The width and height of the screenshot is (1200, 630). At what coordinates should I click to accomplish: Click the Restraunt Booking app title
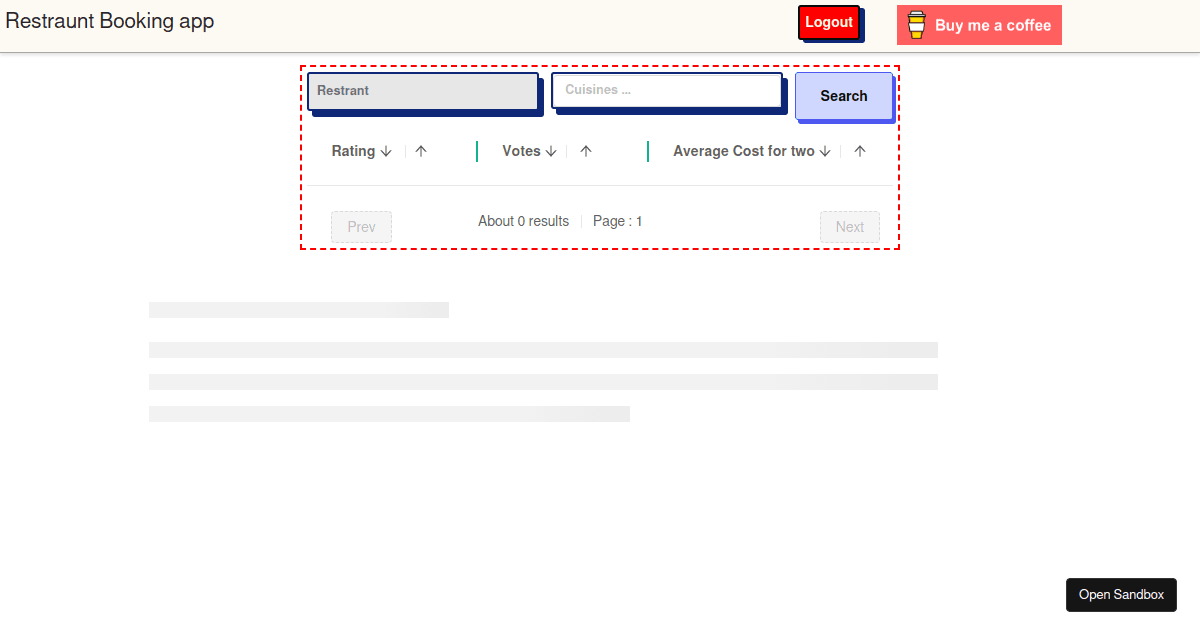pos(110,21)
